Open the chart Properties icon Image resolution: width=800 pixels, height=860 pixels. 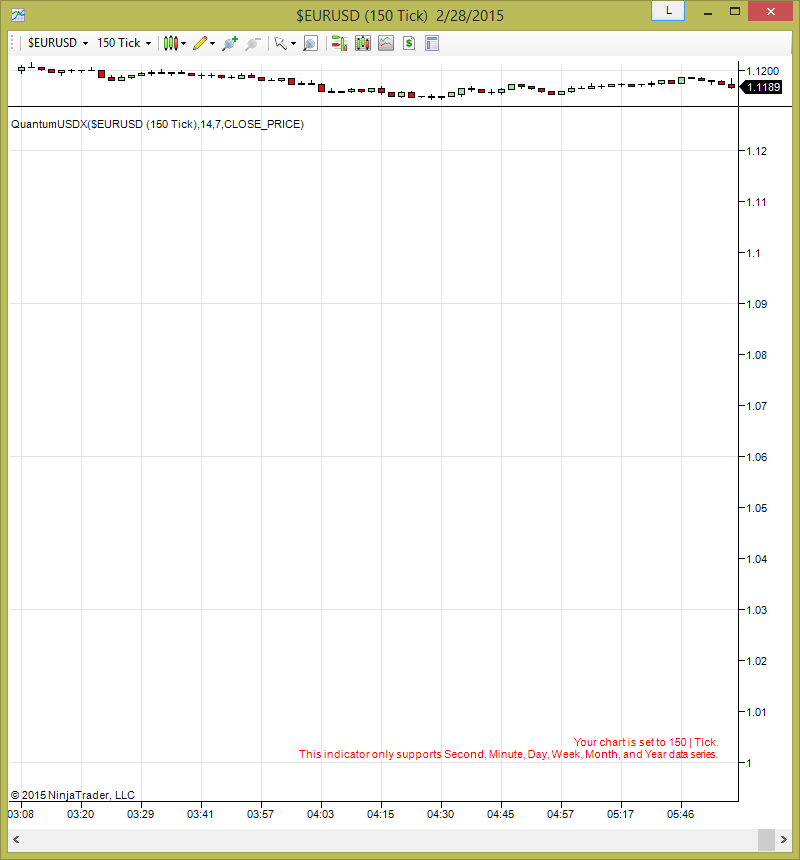pos(432,43)
